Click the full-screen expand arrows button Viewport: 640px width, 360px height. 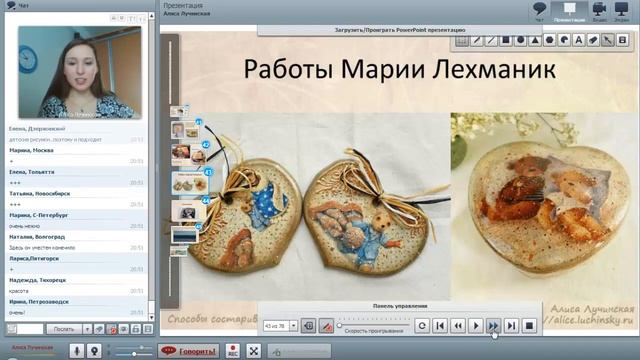253,351
